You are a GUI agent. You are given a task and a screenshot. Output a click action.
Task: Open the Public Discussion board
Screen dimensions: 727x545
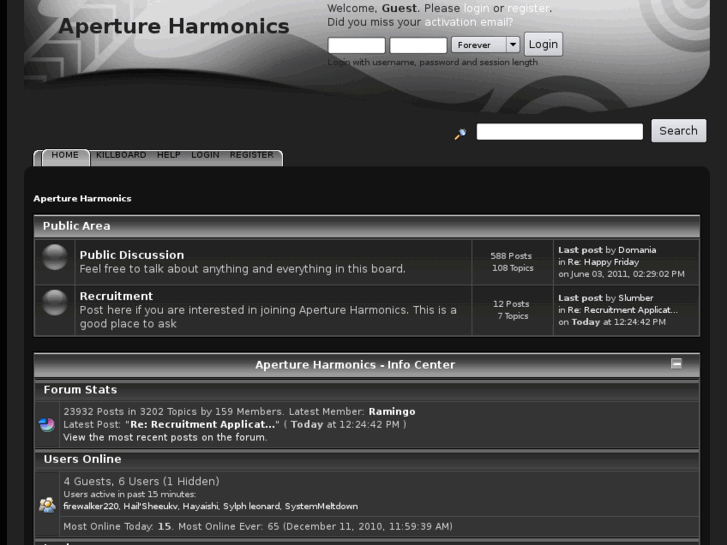[x=132, y=255]
